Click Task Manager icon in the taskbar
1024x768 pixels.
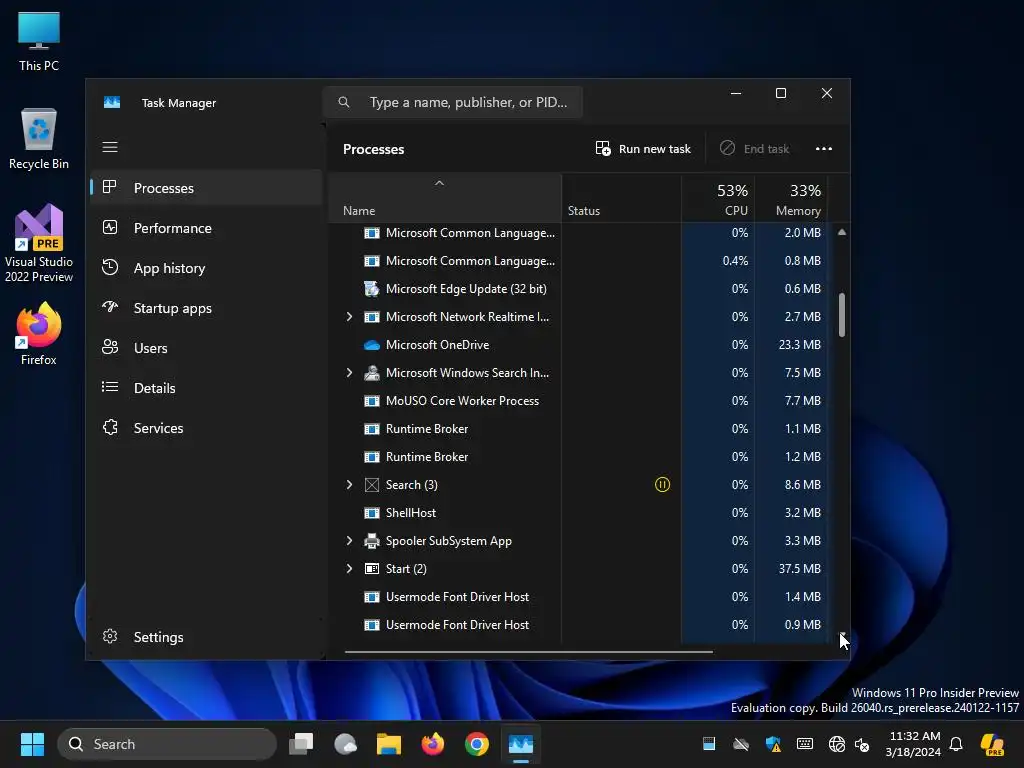(x=520, y=744)
